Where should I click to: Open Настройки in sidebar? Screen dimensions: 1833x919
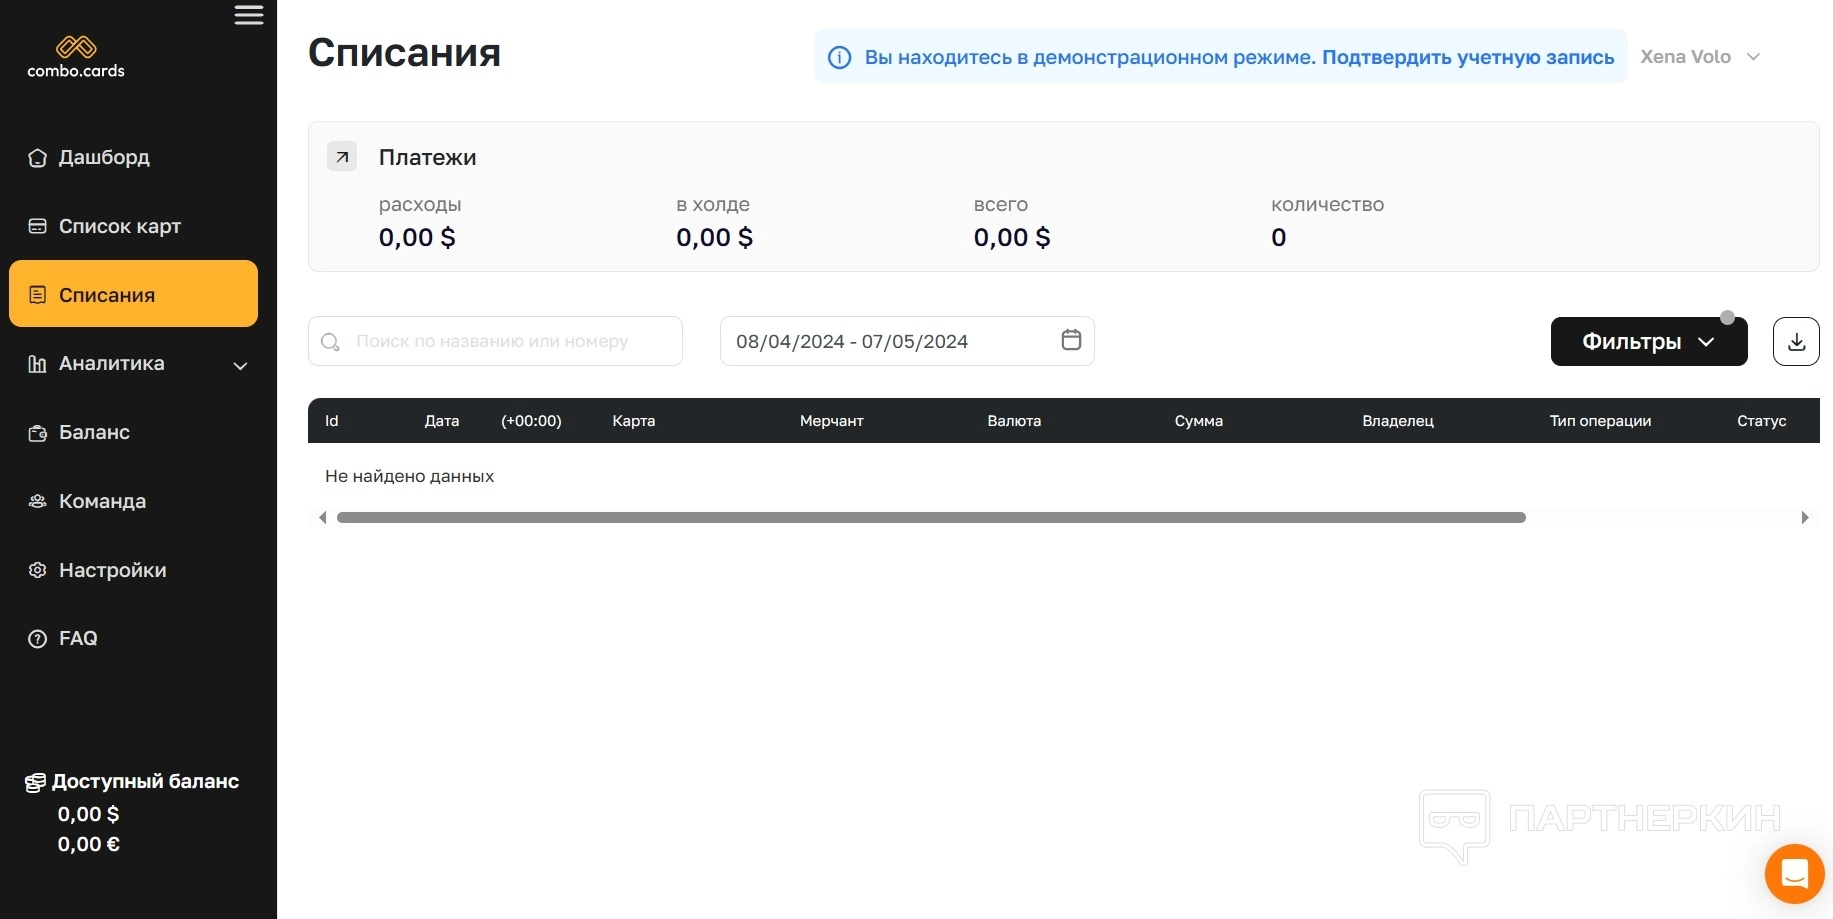point(112,571)
